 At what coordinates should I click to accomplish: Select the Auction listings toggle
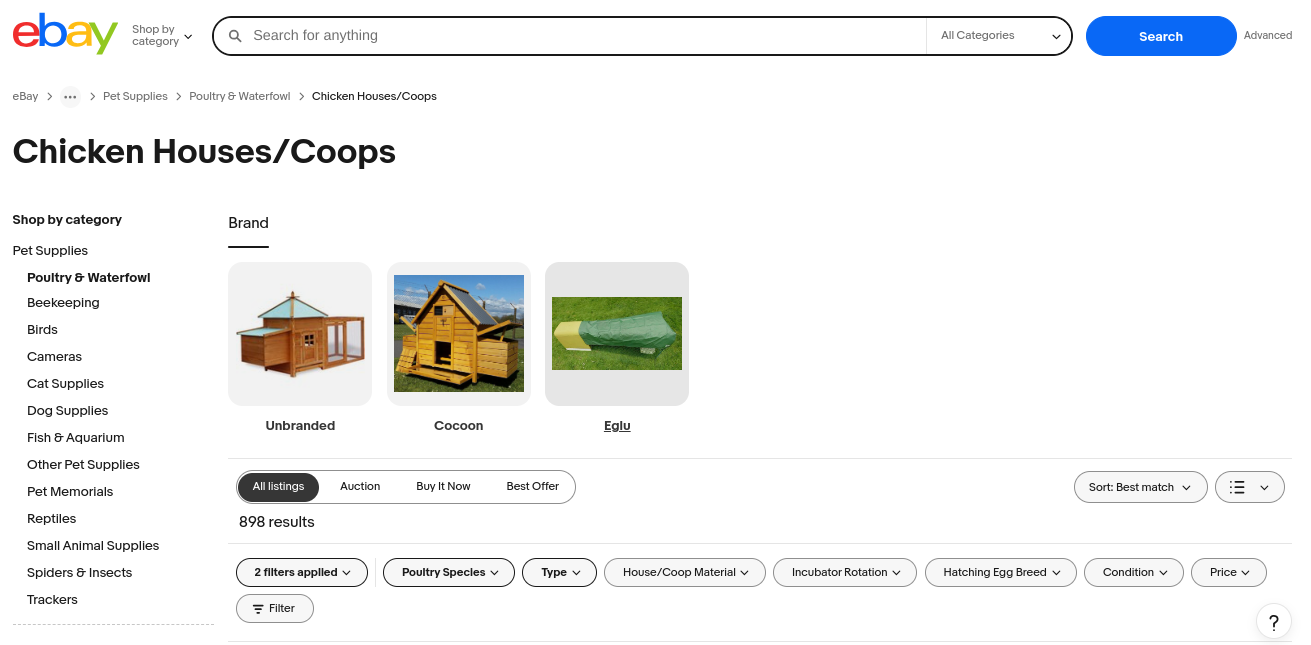click(360, 486)
